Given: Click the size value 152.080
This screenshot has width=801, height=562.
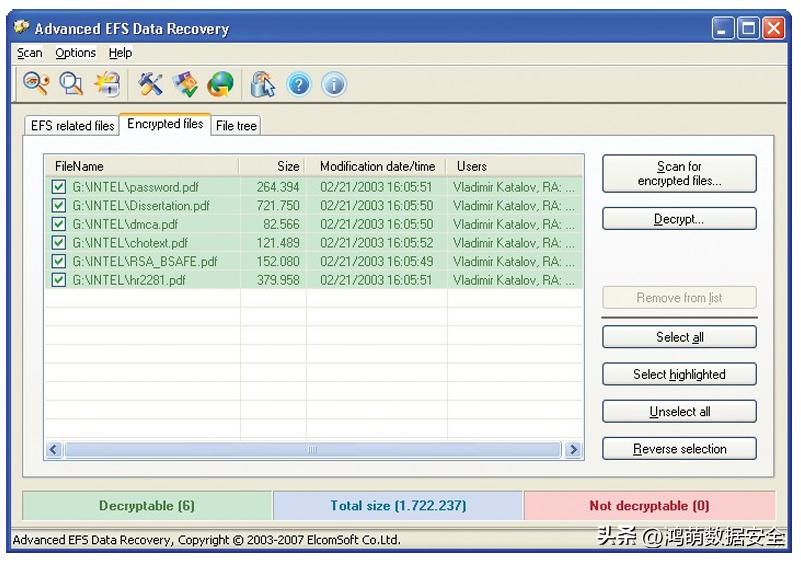Looking at the screenshot, I should tap(278, 261).
